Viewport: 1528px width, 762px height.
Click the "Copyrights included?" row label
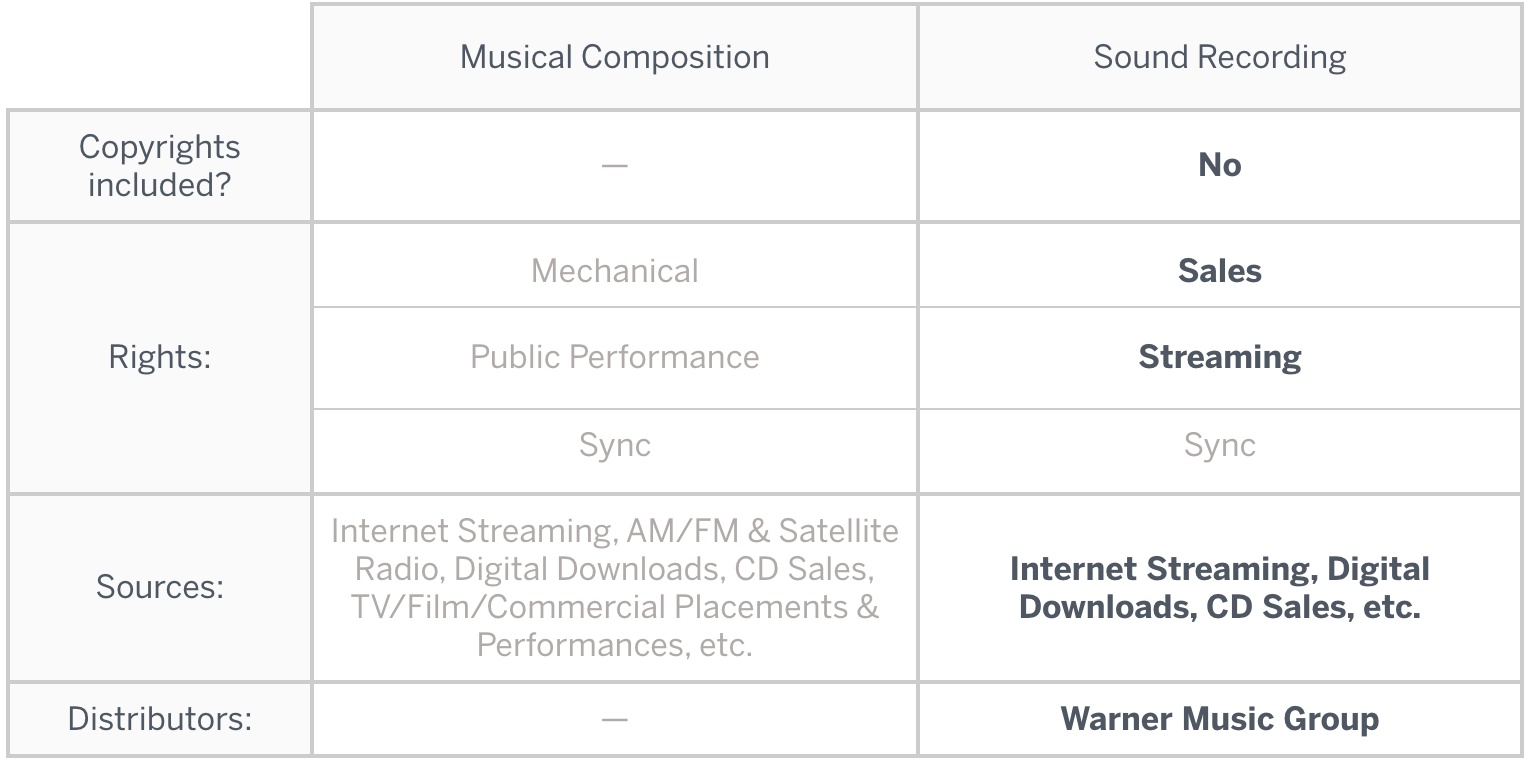pyautogui.click(x=160, y=166)
